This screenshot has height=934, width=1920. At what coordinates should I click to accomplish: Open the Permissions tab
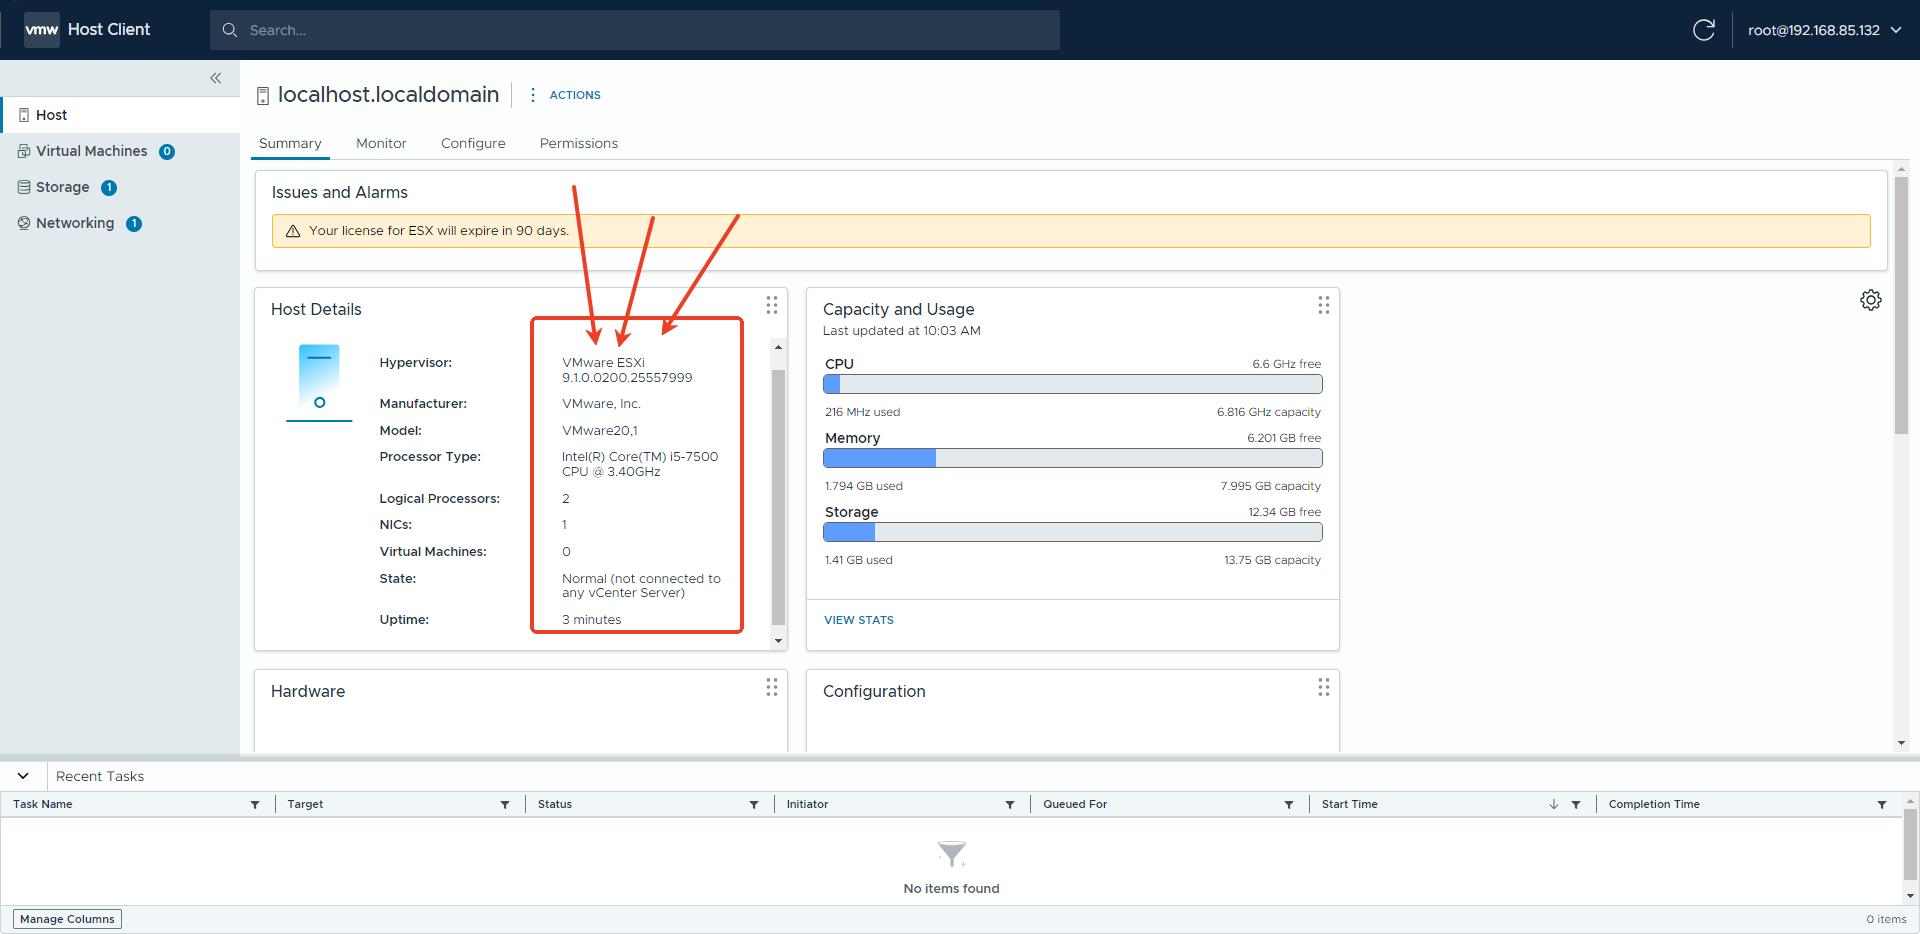(x=579, y=143)
